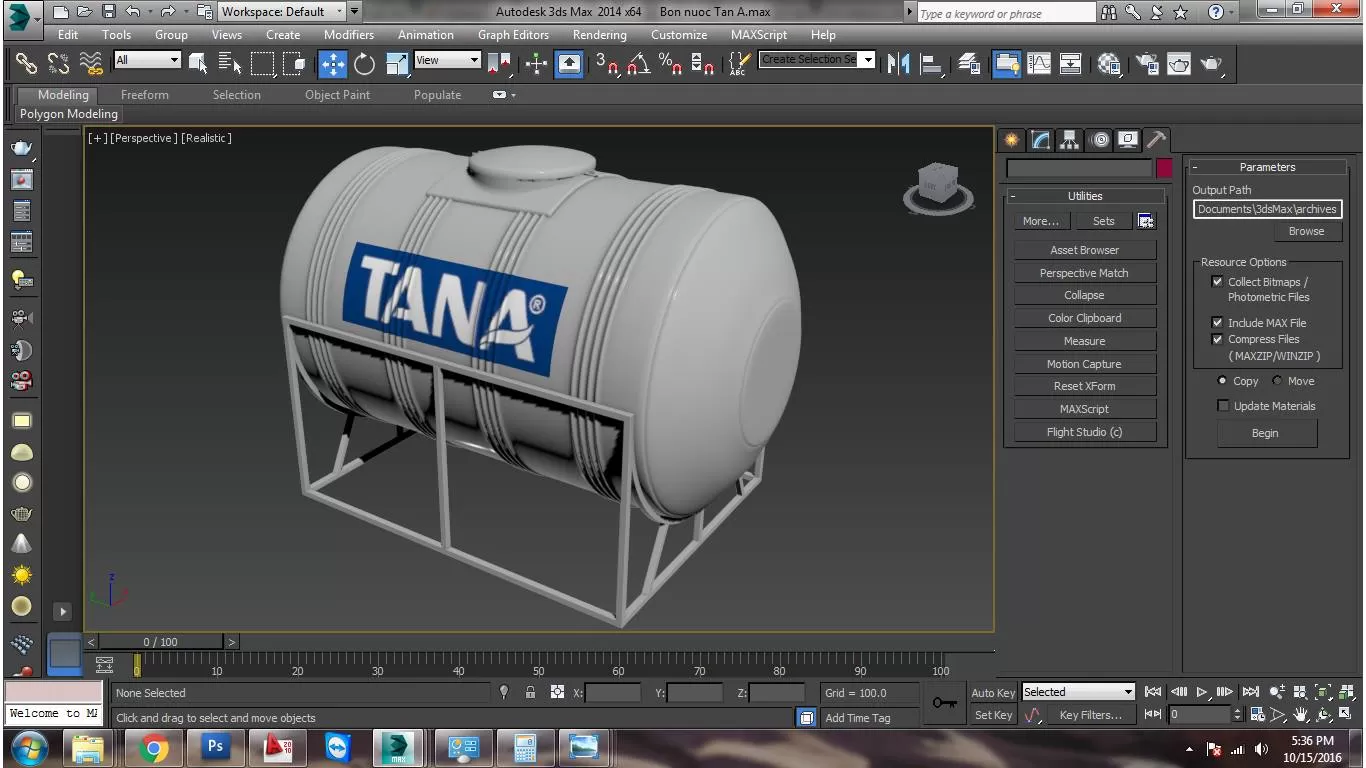Select the Select and Move tool
This screenshot has height=768, width=1366.
coord(332,64)
